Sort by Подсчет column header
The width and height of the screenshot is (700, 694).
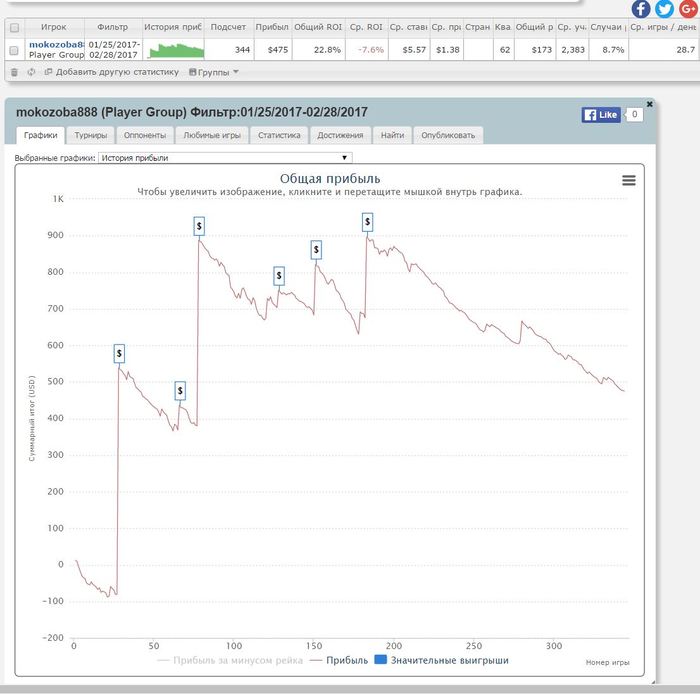coord(228,27)
